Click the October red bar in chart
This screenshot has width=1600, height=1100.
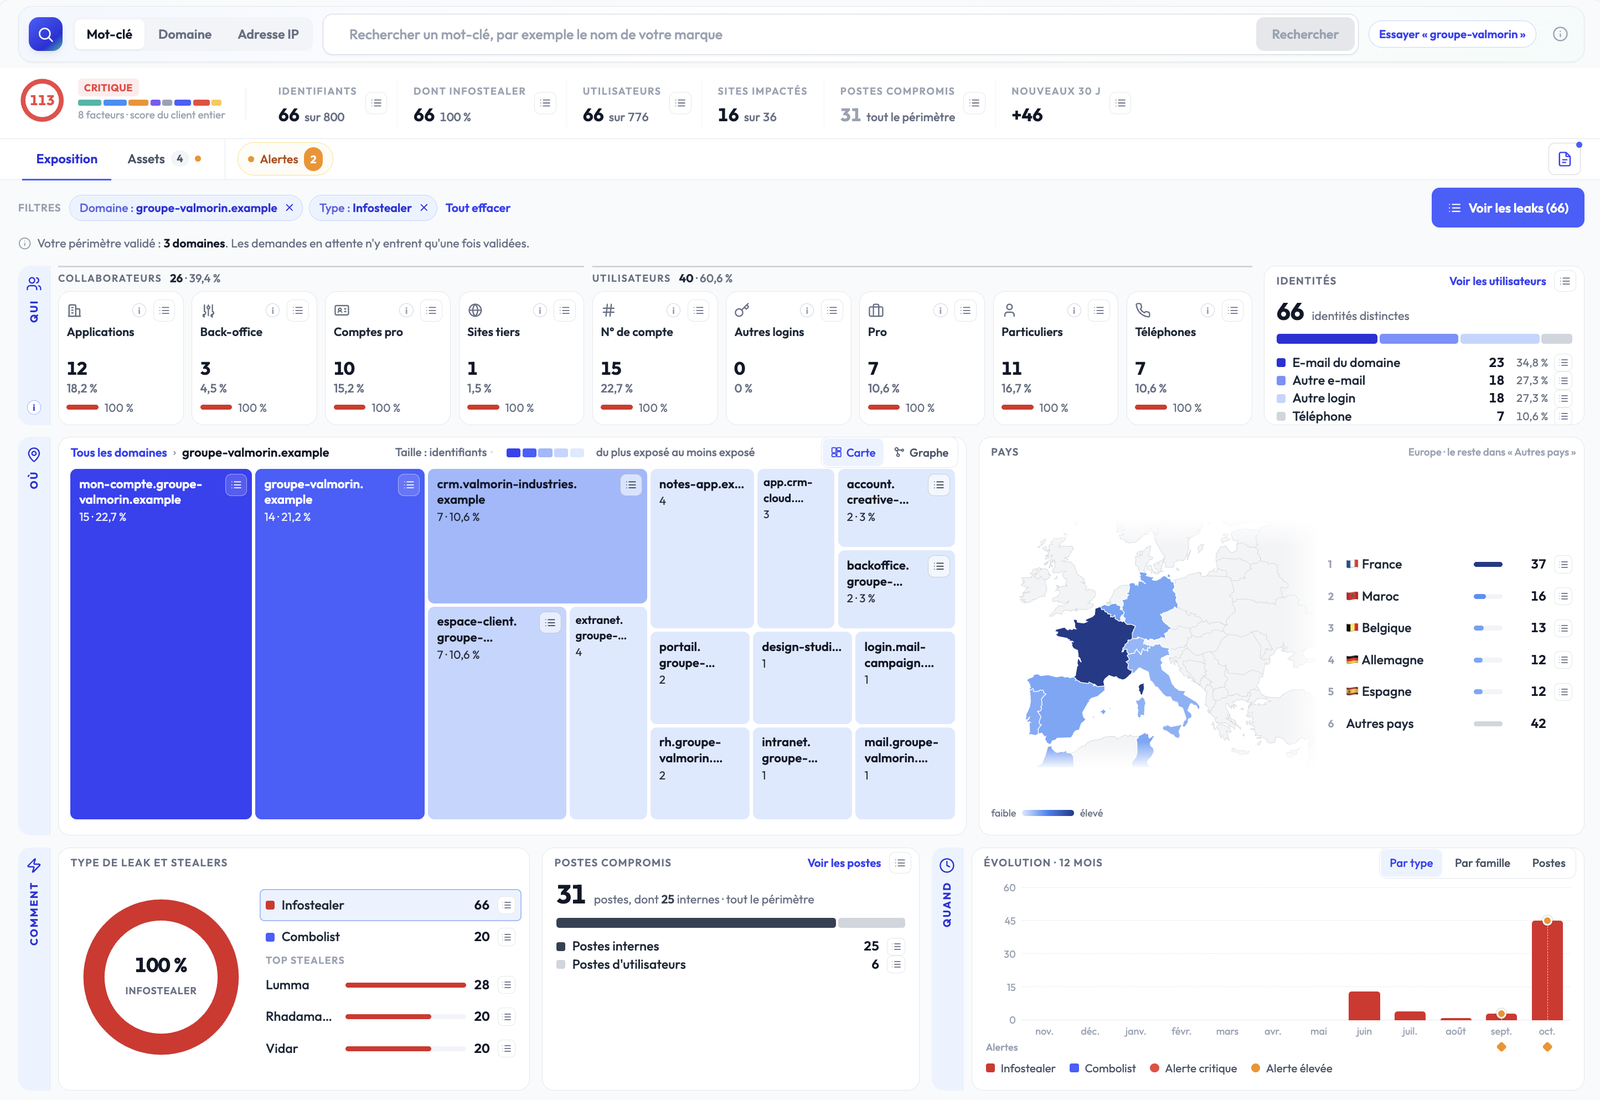[1547, 970]
